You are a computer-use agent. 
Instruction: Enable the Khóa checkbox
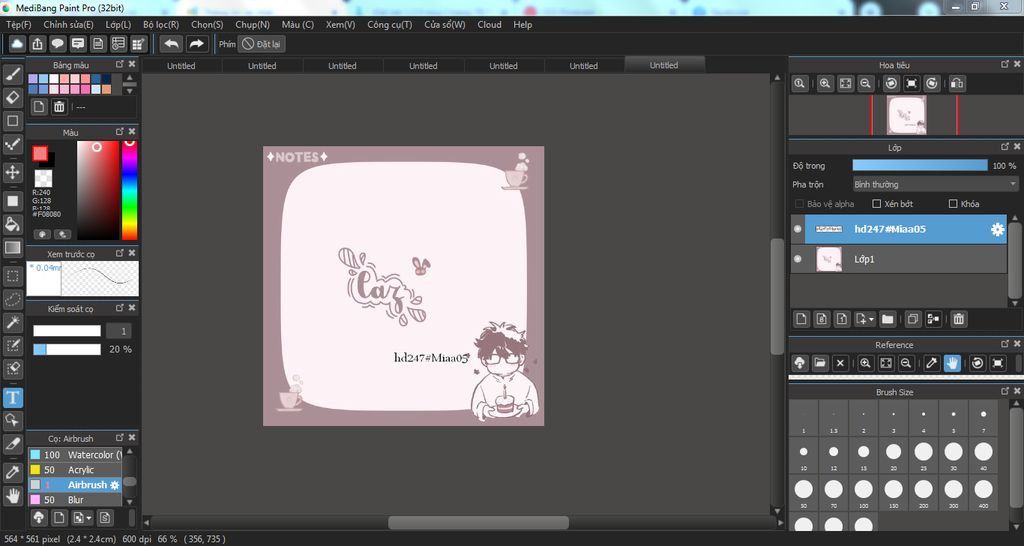(953, 204)
